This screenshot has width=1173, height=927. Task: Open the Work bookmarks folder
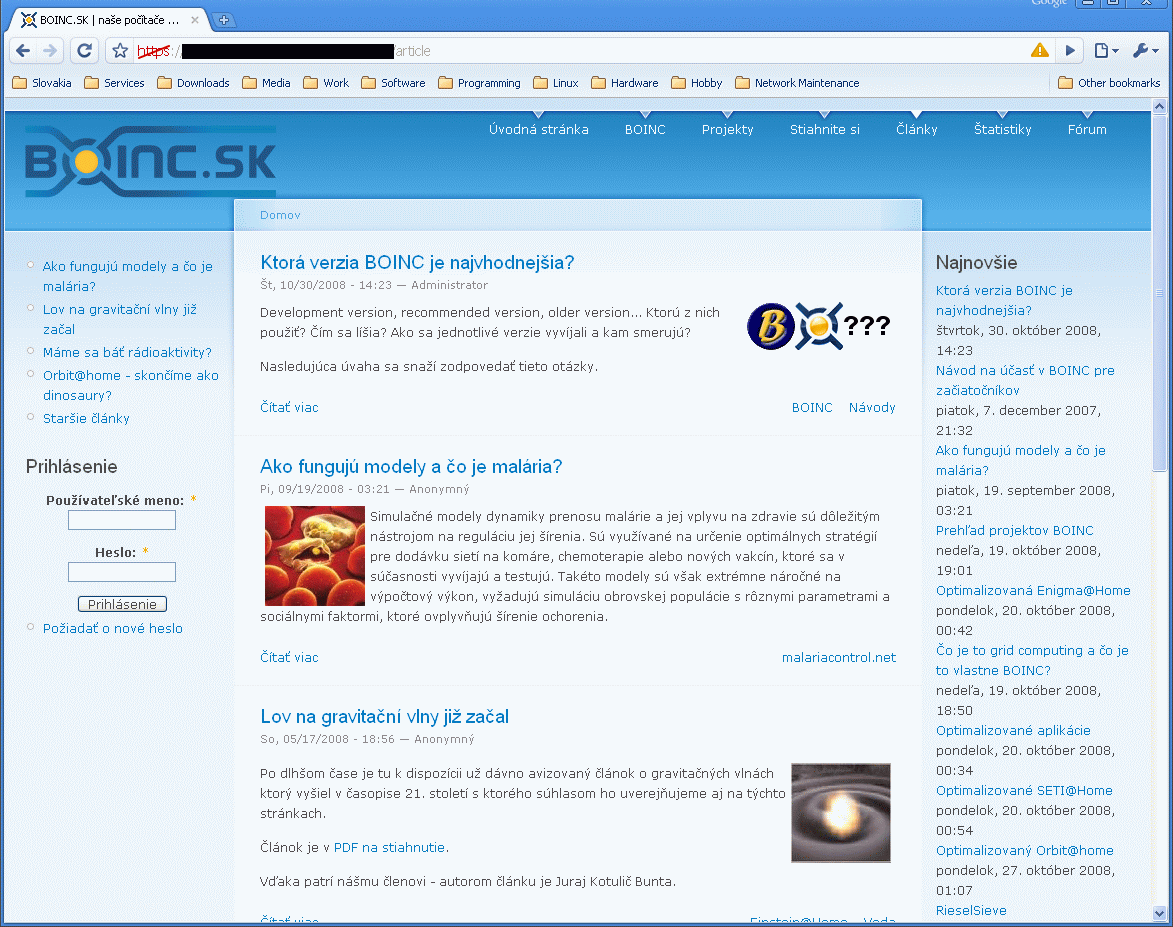326,83
